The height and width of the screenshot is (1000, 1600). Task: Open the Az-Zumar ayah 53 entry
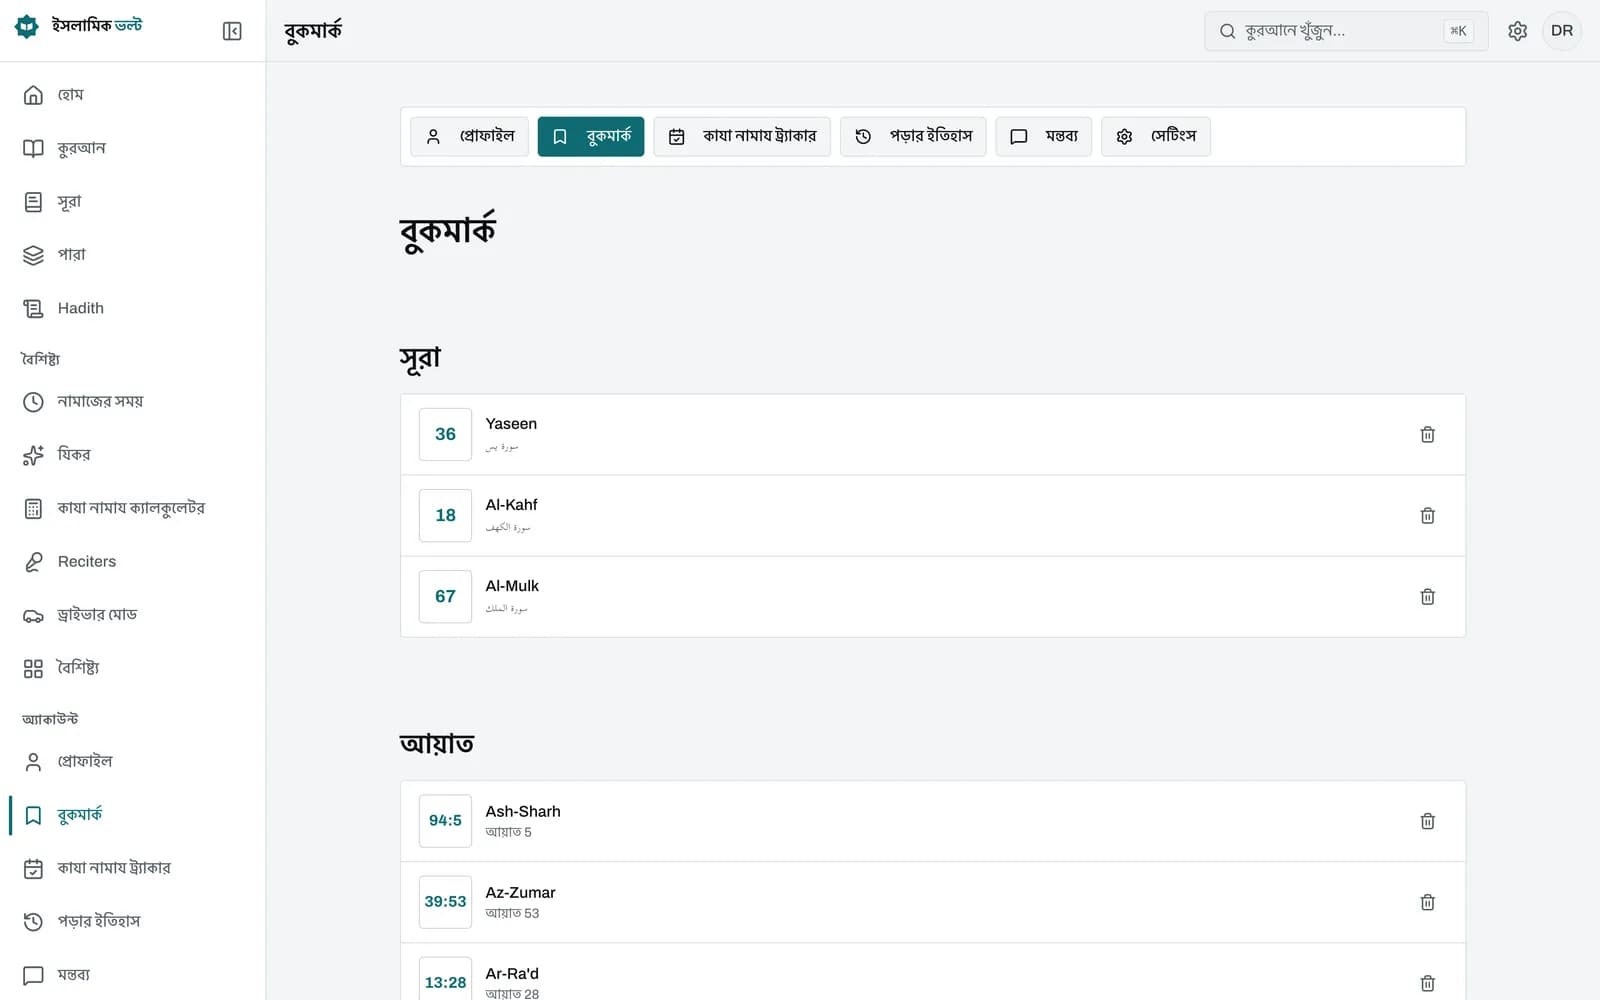[933, 902]
